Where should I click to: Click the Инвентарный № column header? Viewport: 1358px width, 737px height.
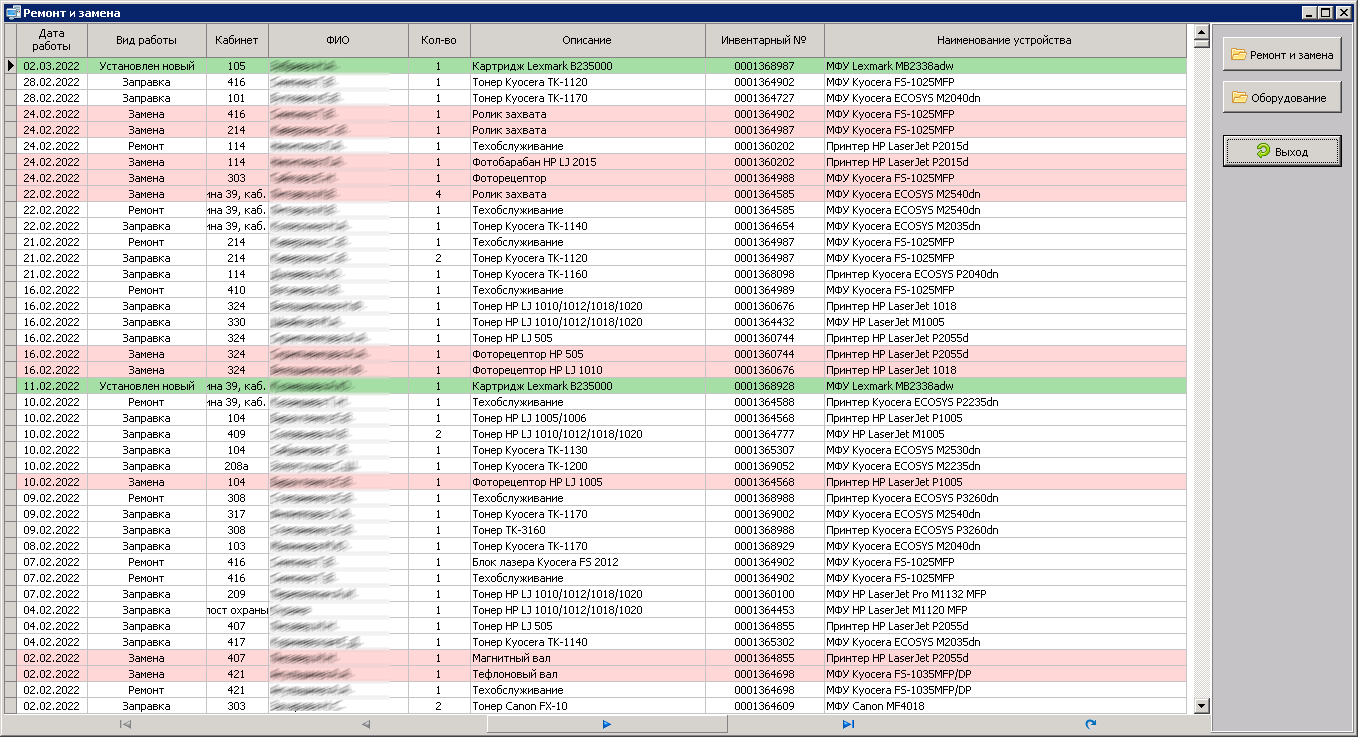765,40
